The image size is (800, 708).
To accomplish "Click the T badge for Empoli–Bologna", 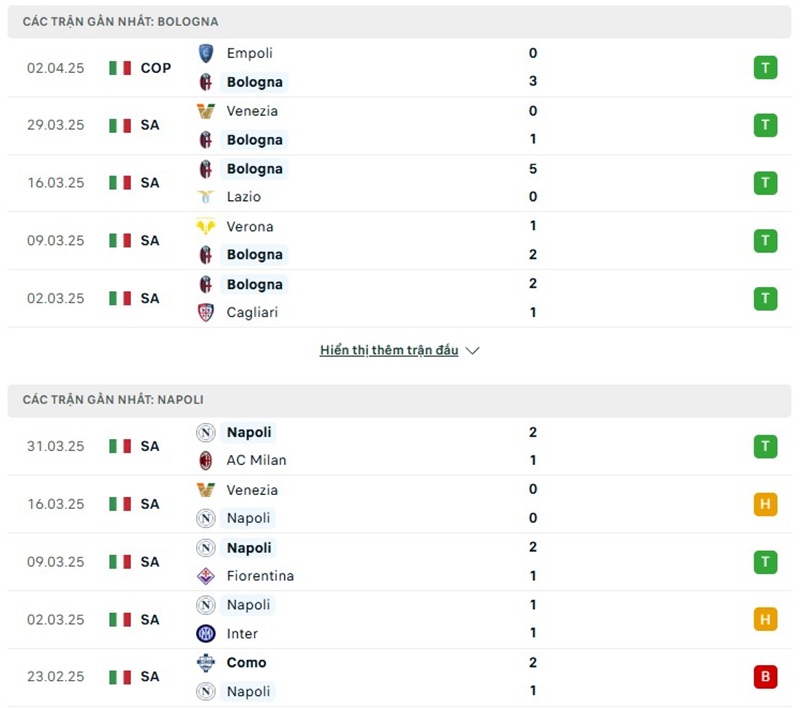I will click(765, 68).
